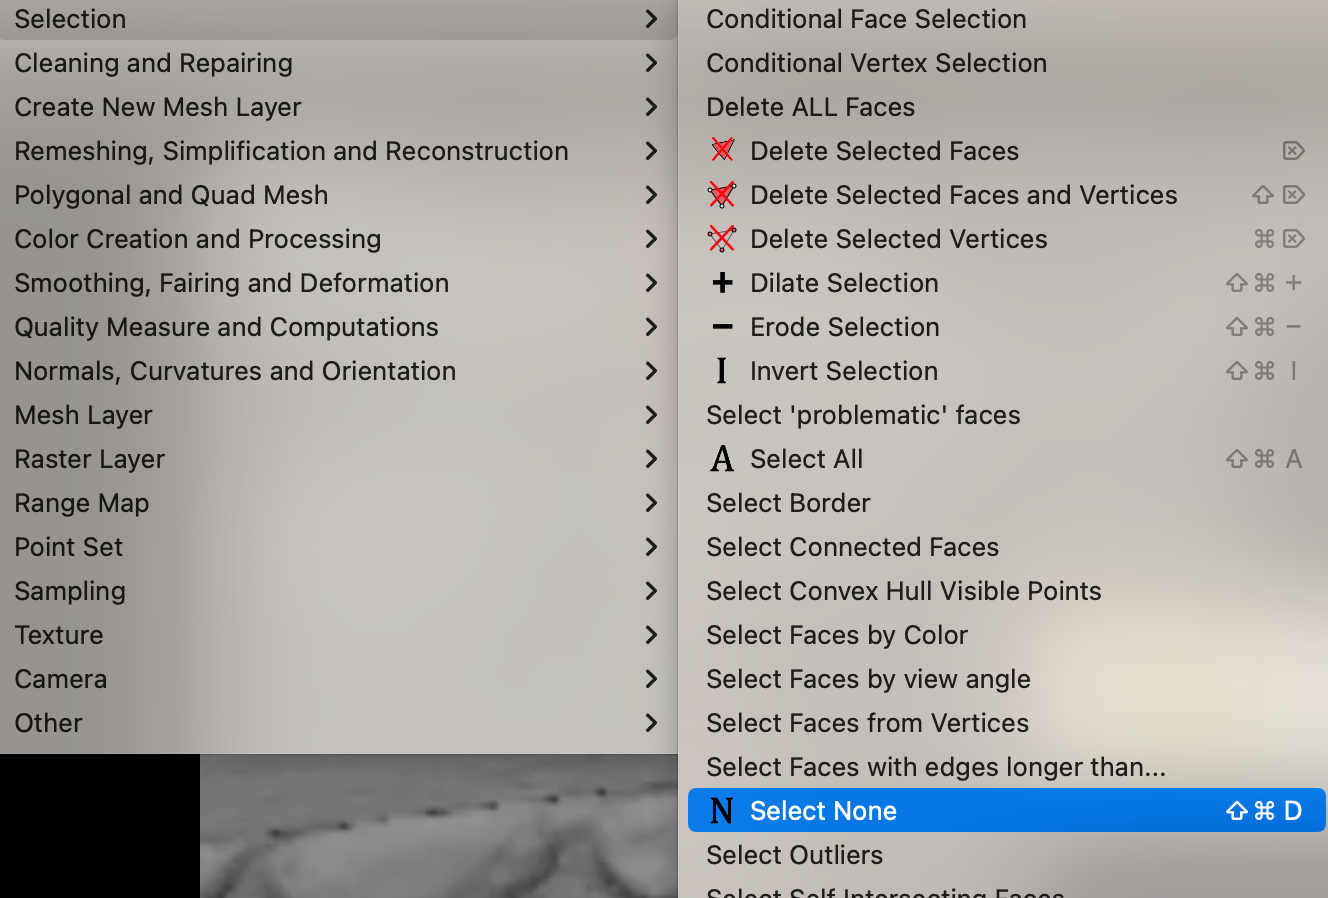Click the Delete Selected Faces icon

[x=722, y=151]
